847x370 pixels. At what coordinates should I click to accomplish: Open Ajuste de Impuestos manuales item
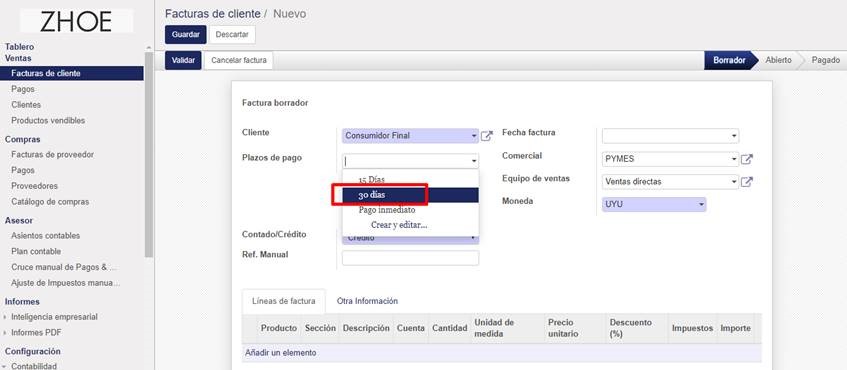point(65,282)
